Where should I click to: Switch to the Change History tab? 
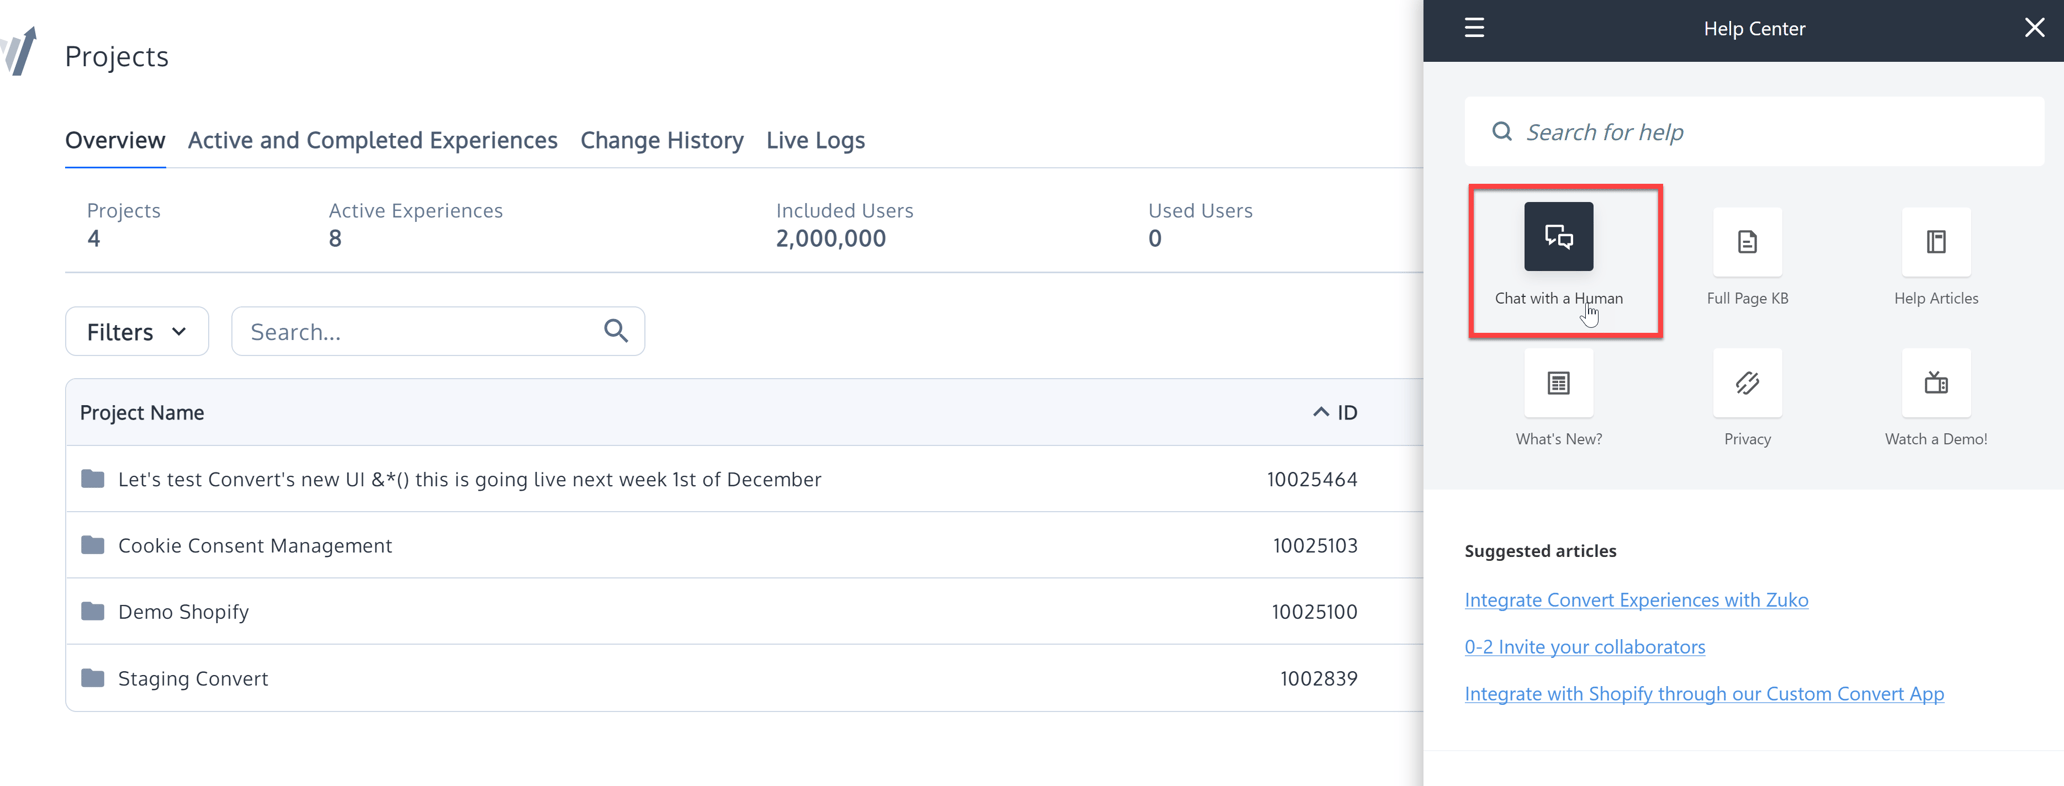[662, 140]
